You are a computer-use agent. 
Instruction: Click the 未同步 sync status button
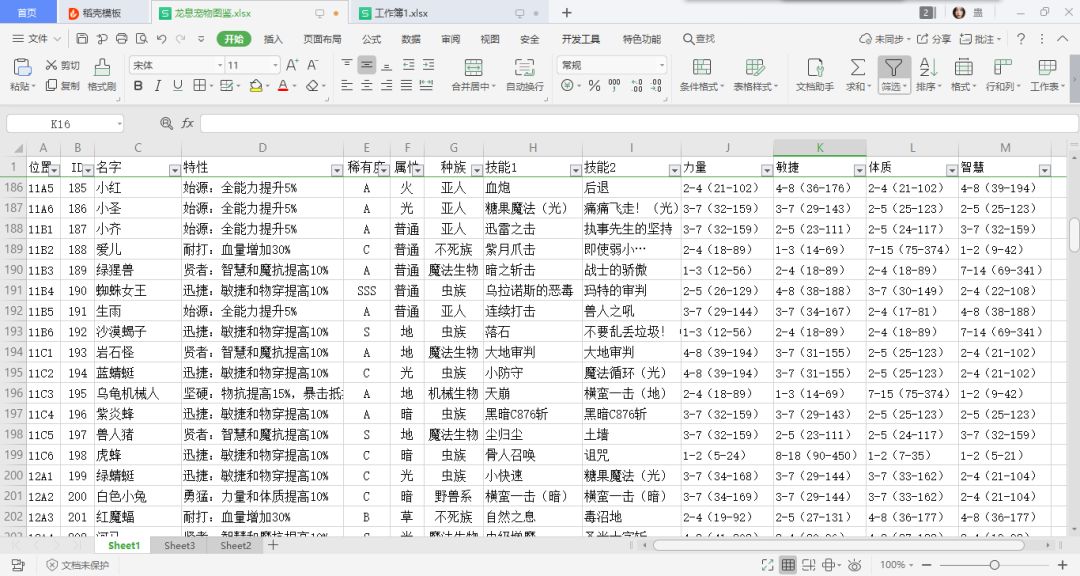coord(885,39)
